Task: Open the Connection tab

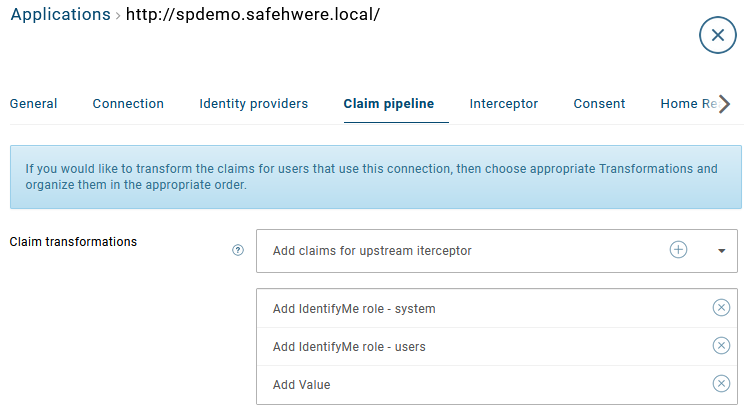Action: click(x=128, y=104)
